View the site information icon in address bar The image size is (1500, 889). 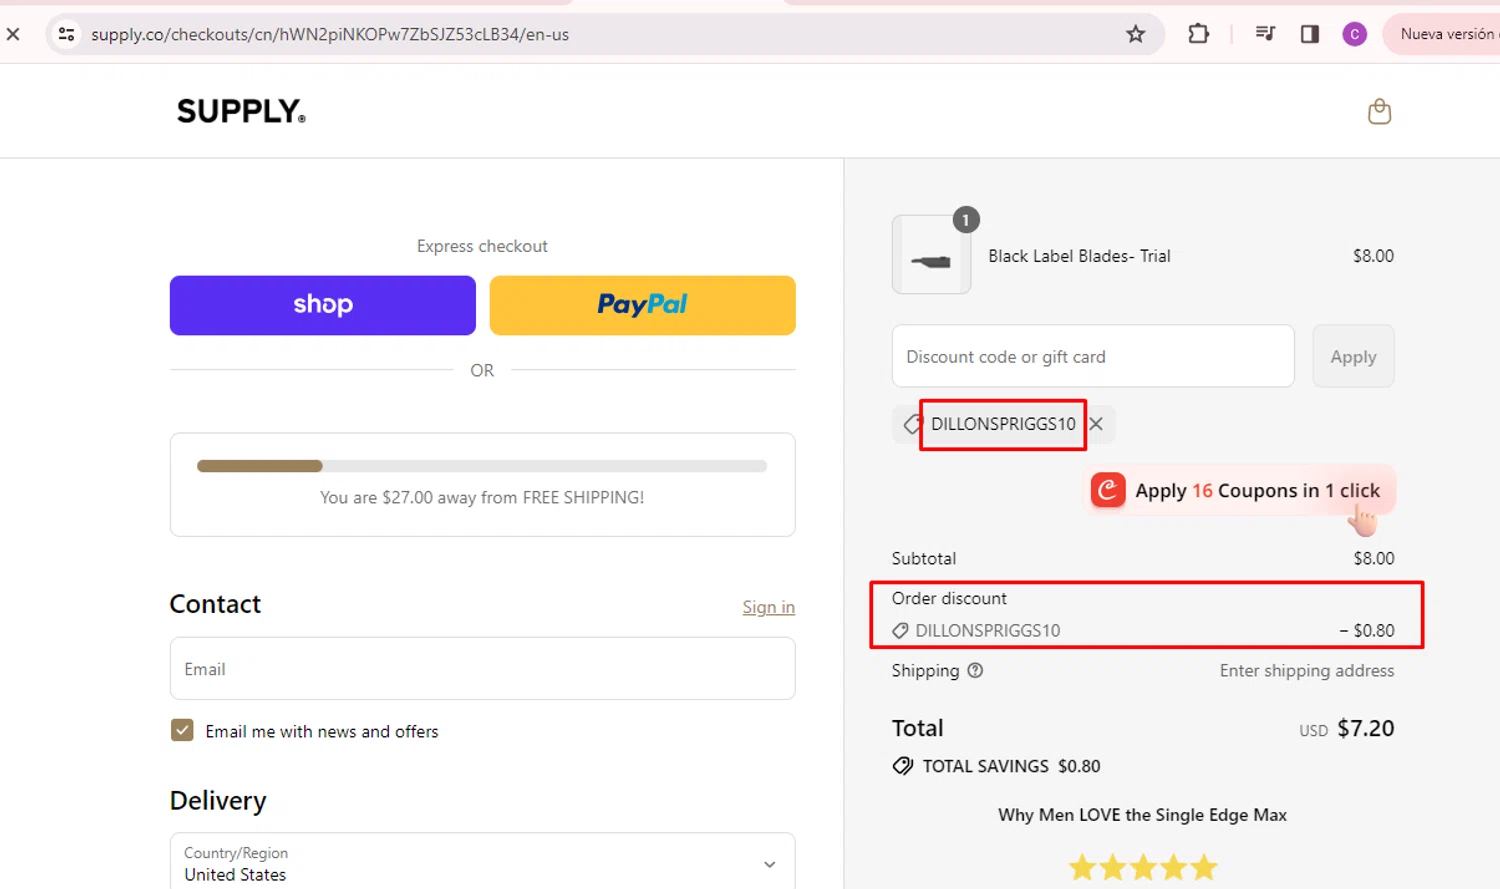[x=67, y=34]
